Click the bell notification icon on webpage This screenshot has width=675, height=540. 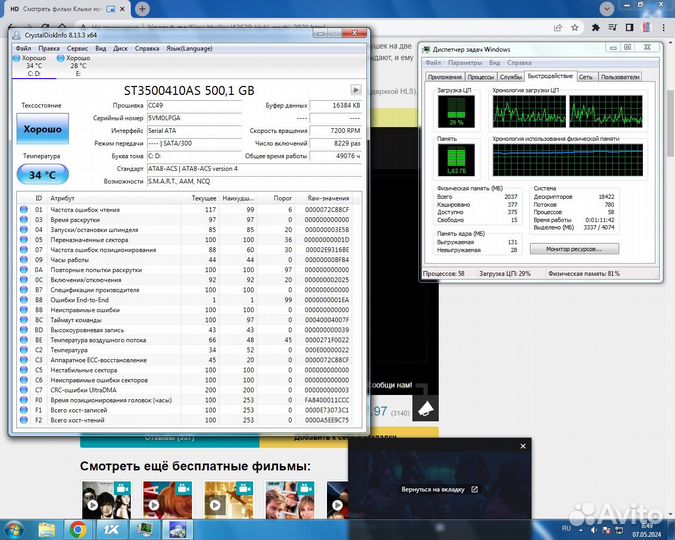click(426, 408)
